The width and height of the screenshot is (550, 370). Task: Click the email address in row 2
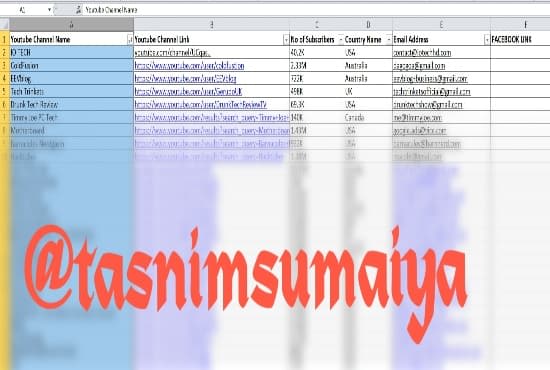pos(422,53)
